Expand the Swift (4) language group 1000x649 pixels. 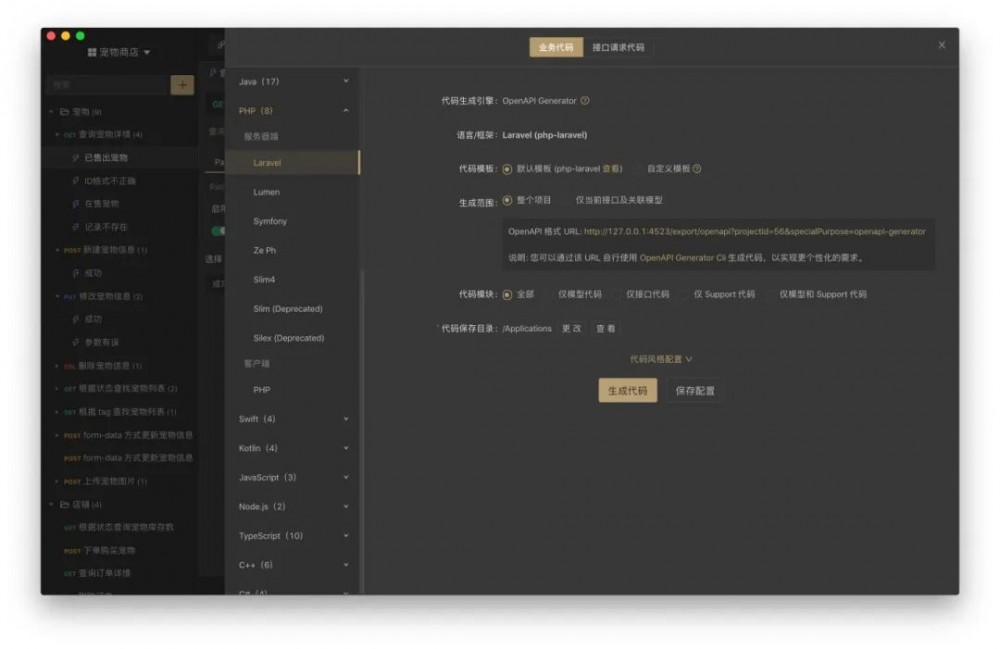[259, 418]
